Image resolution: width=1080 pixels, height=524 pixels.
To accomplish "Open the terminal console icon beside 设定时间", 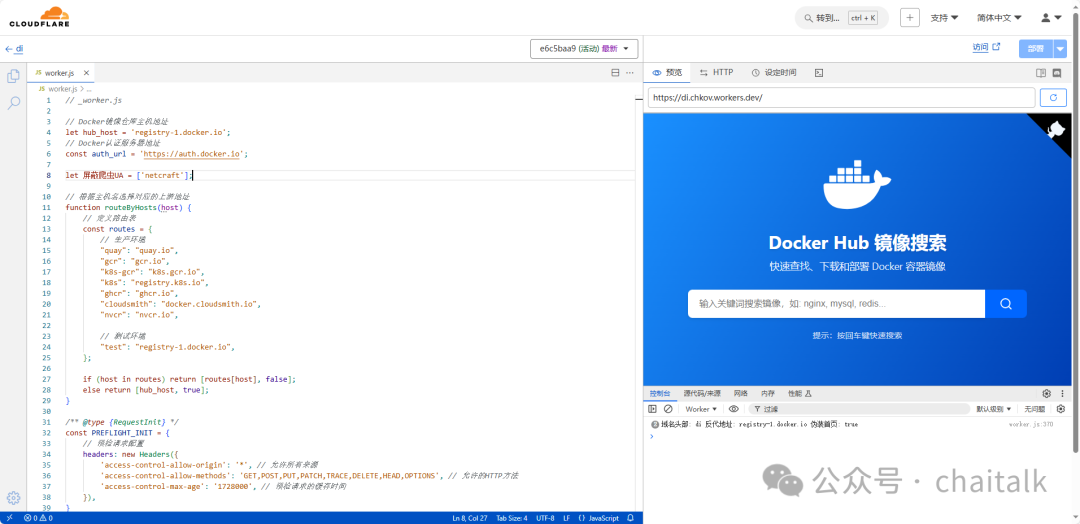I will click(819, 72).
